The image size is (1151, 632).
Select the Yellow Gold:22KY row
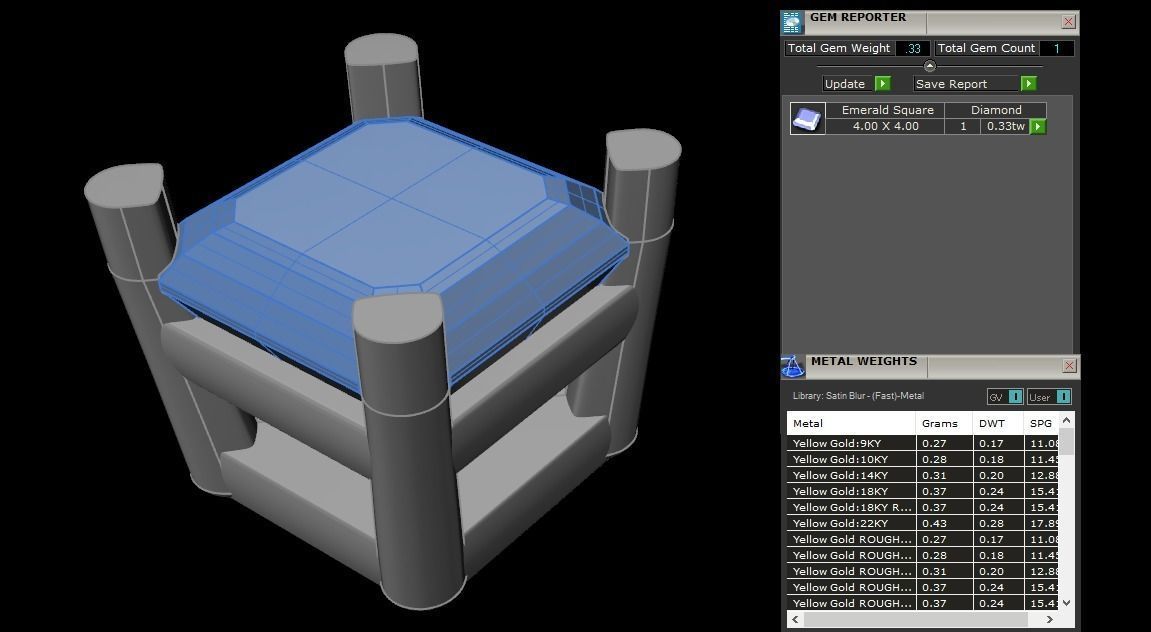(923, 523)
